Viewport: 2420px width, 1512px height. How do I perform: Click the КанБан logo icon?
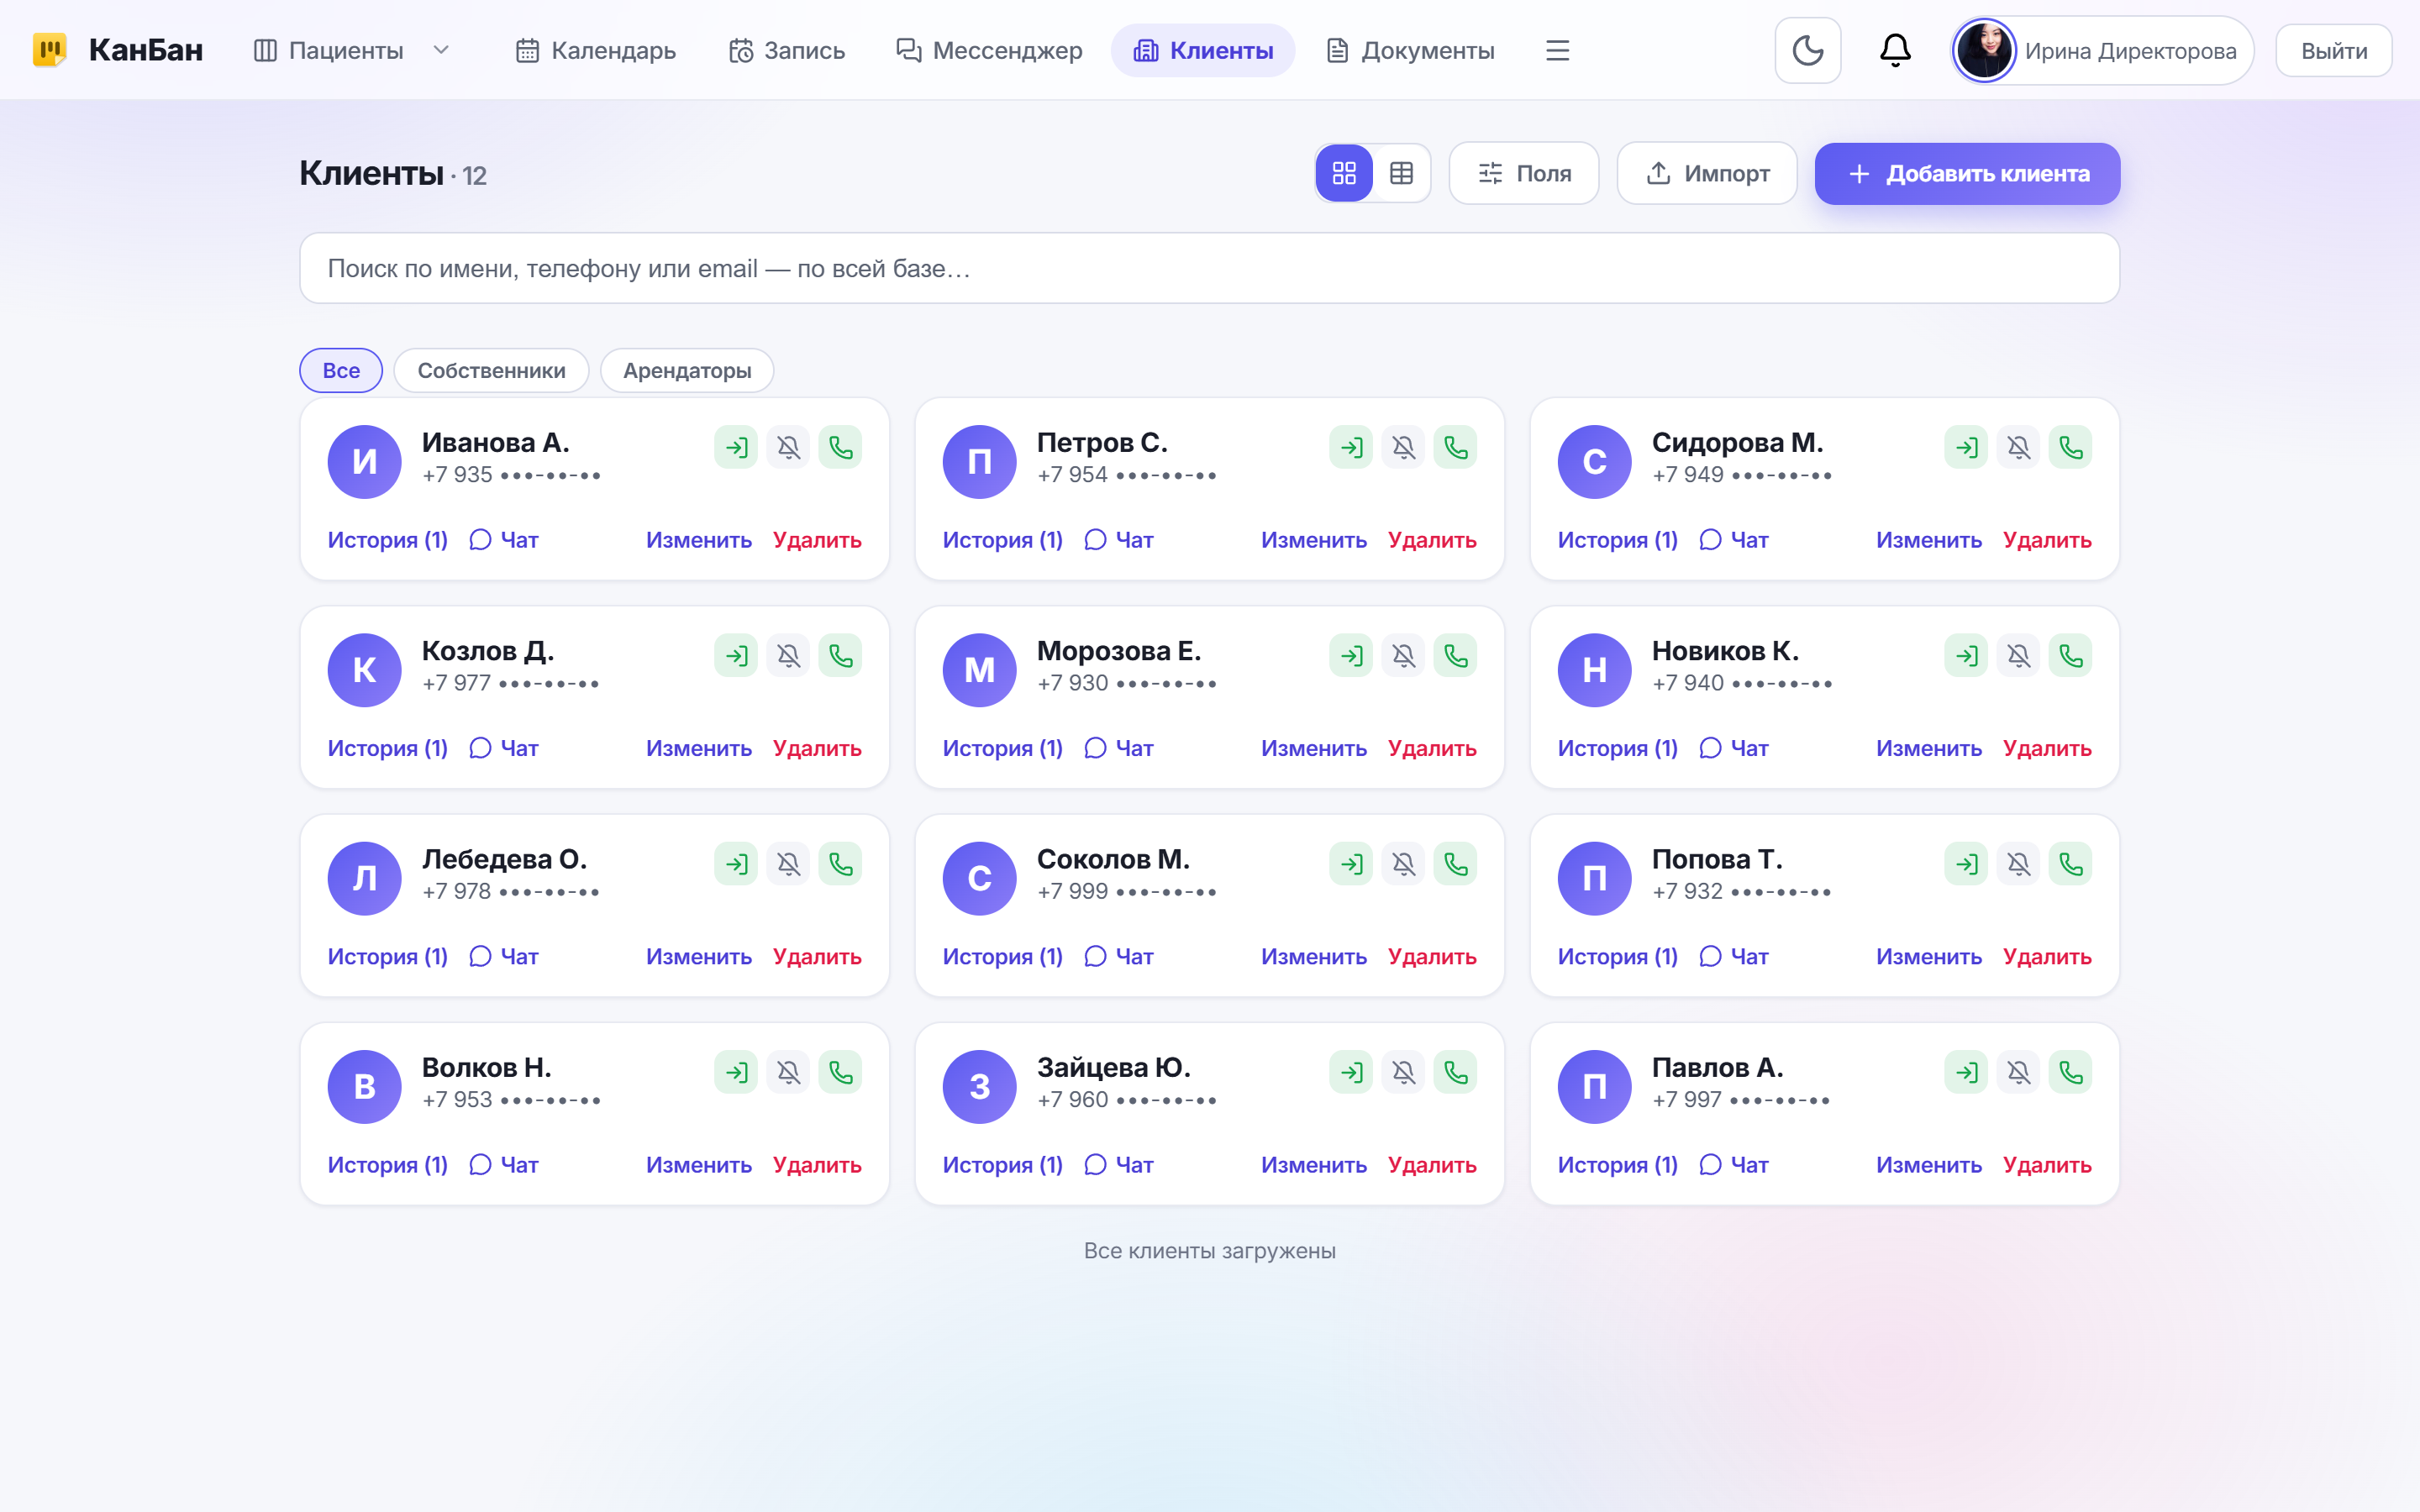pos(49,50)
